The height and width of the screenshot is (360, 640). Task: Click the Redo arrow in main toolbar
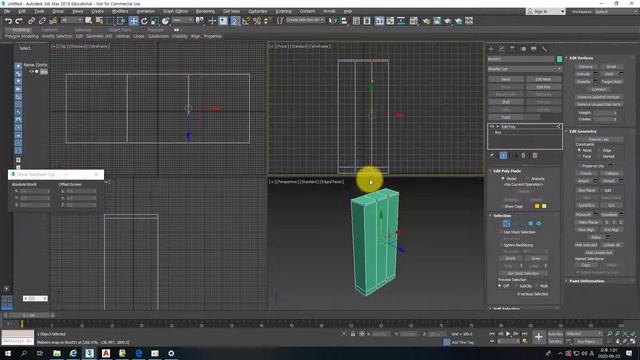[19, 21]
